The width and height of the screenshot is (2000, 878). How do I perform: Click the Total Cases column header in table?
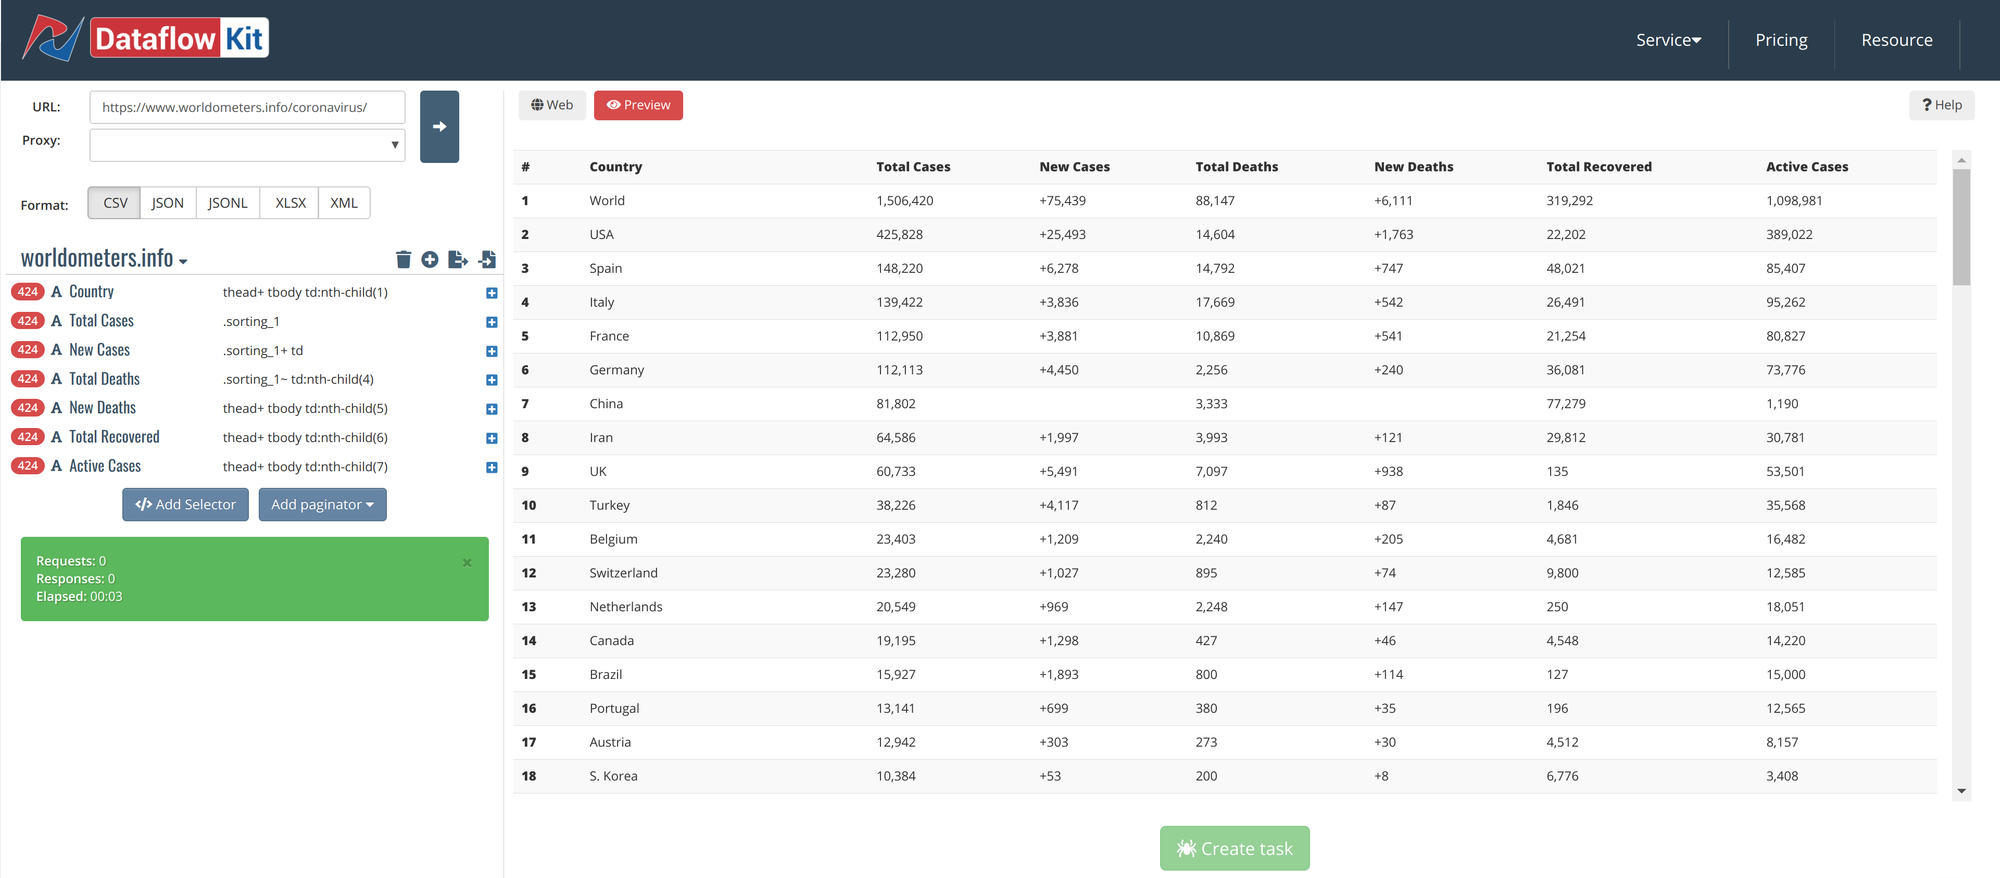point(913,167)
